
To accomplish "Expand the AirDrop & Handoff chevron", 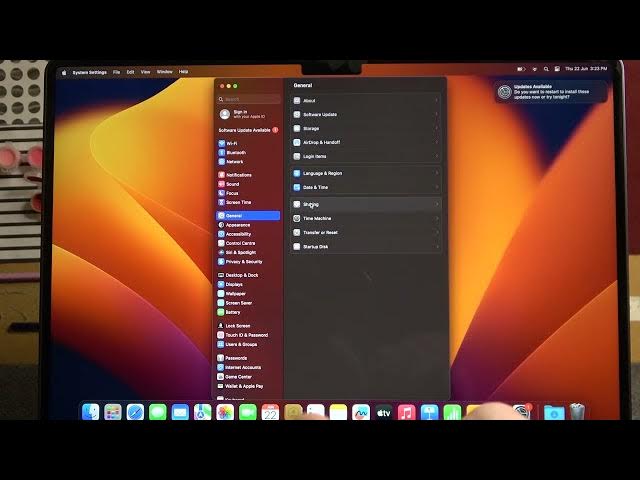I will pyautogui.click(x=436, y=142).
